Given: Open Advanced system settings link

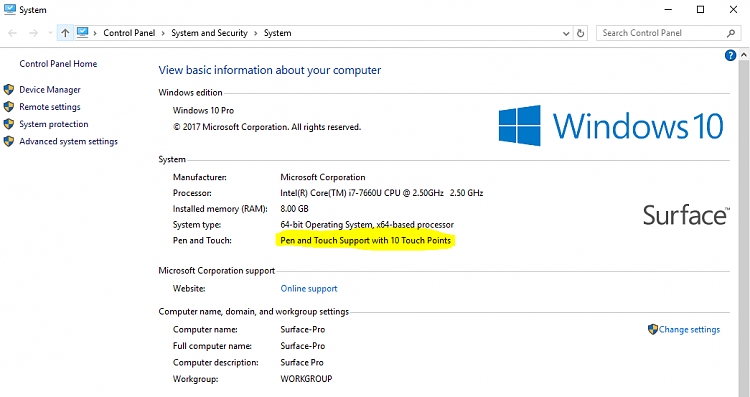Looking at the screenshot, I should click(x=68, y=141).
